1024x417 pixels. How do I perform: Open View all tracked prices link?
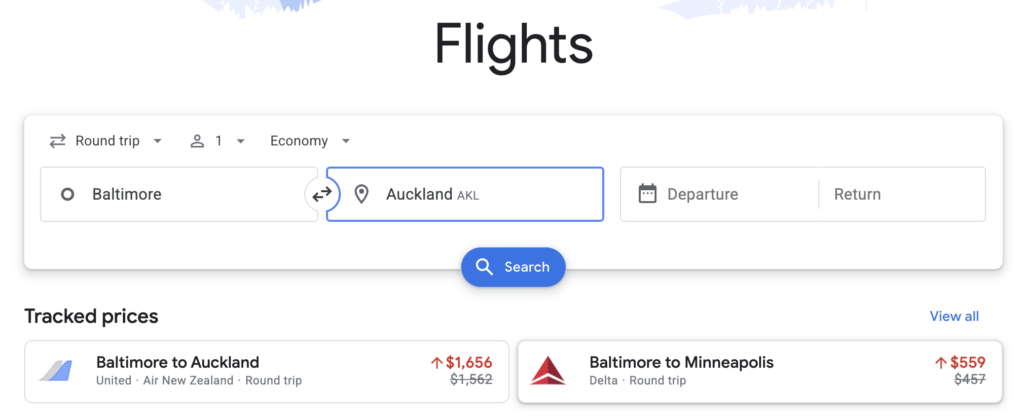click(x=954, y=317)
